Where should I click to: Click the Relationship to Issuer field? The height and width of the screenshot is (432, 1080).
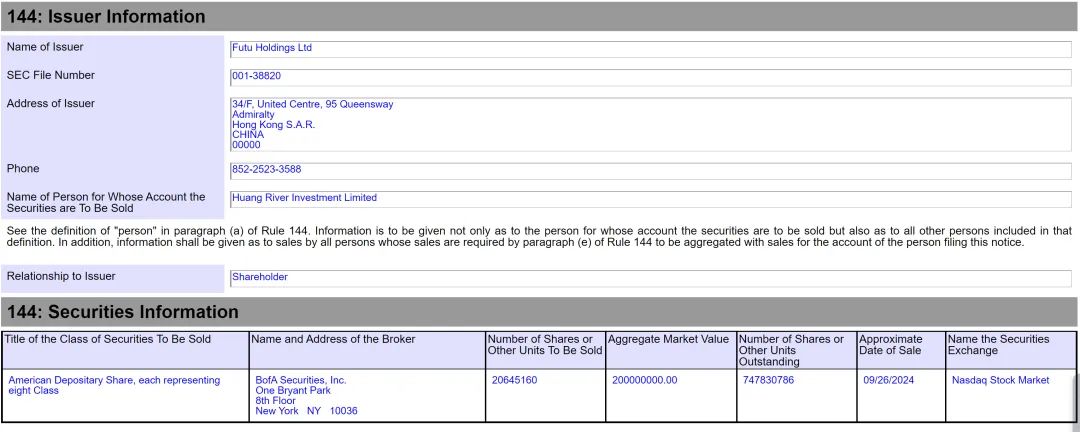[x=650, y=278]
